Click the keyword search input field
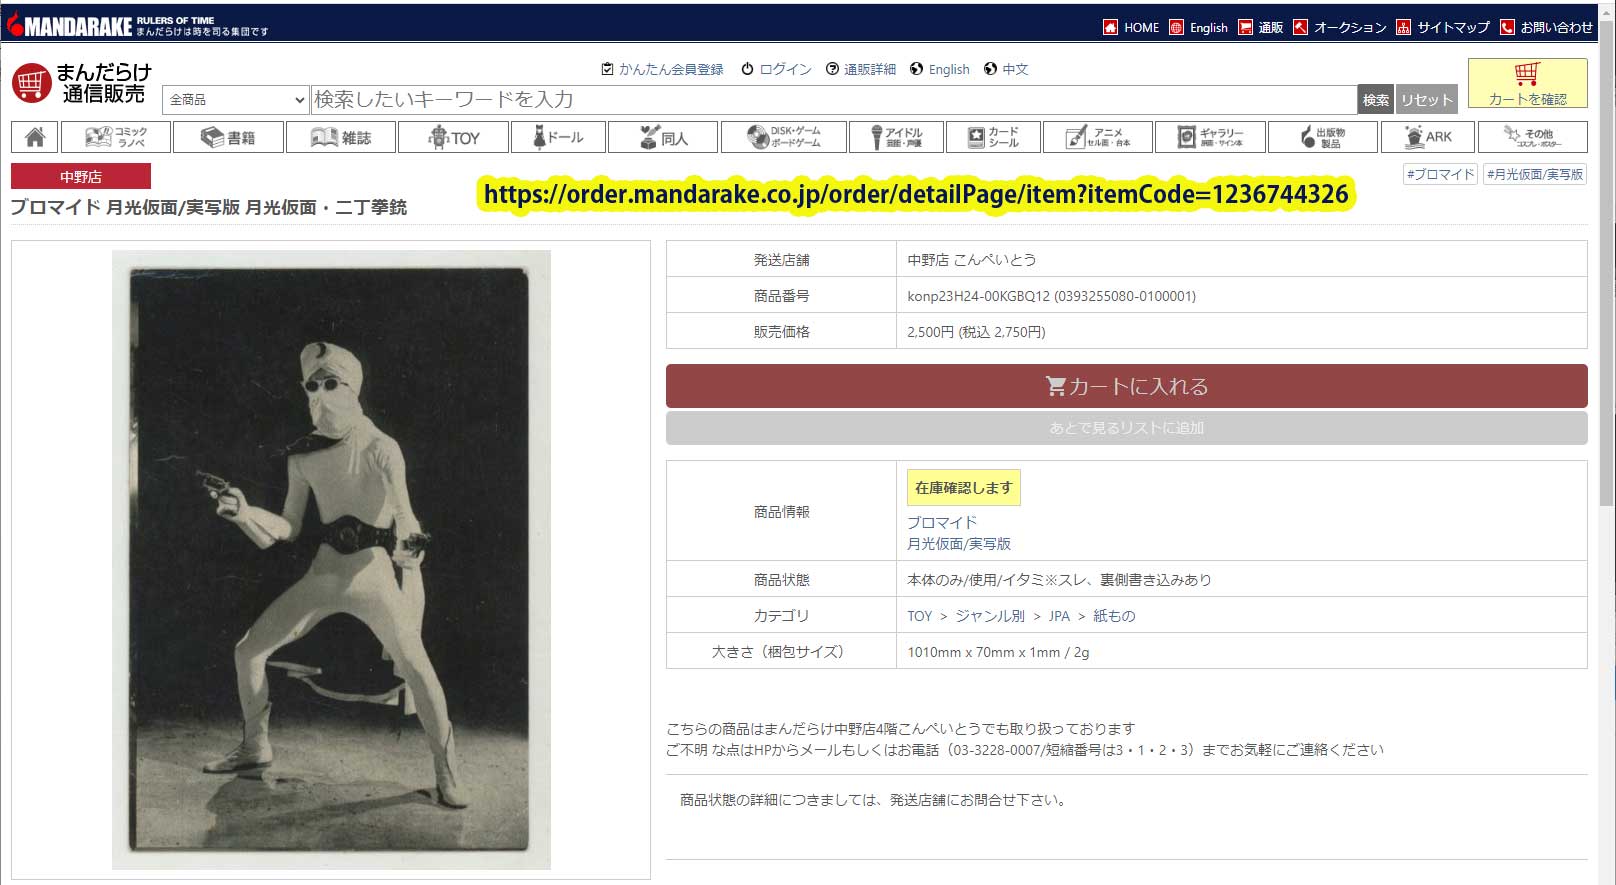Image resolution: width=1616 pixels, height=885 pixels. click(832, 100)
